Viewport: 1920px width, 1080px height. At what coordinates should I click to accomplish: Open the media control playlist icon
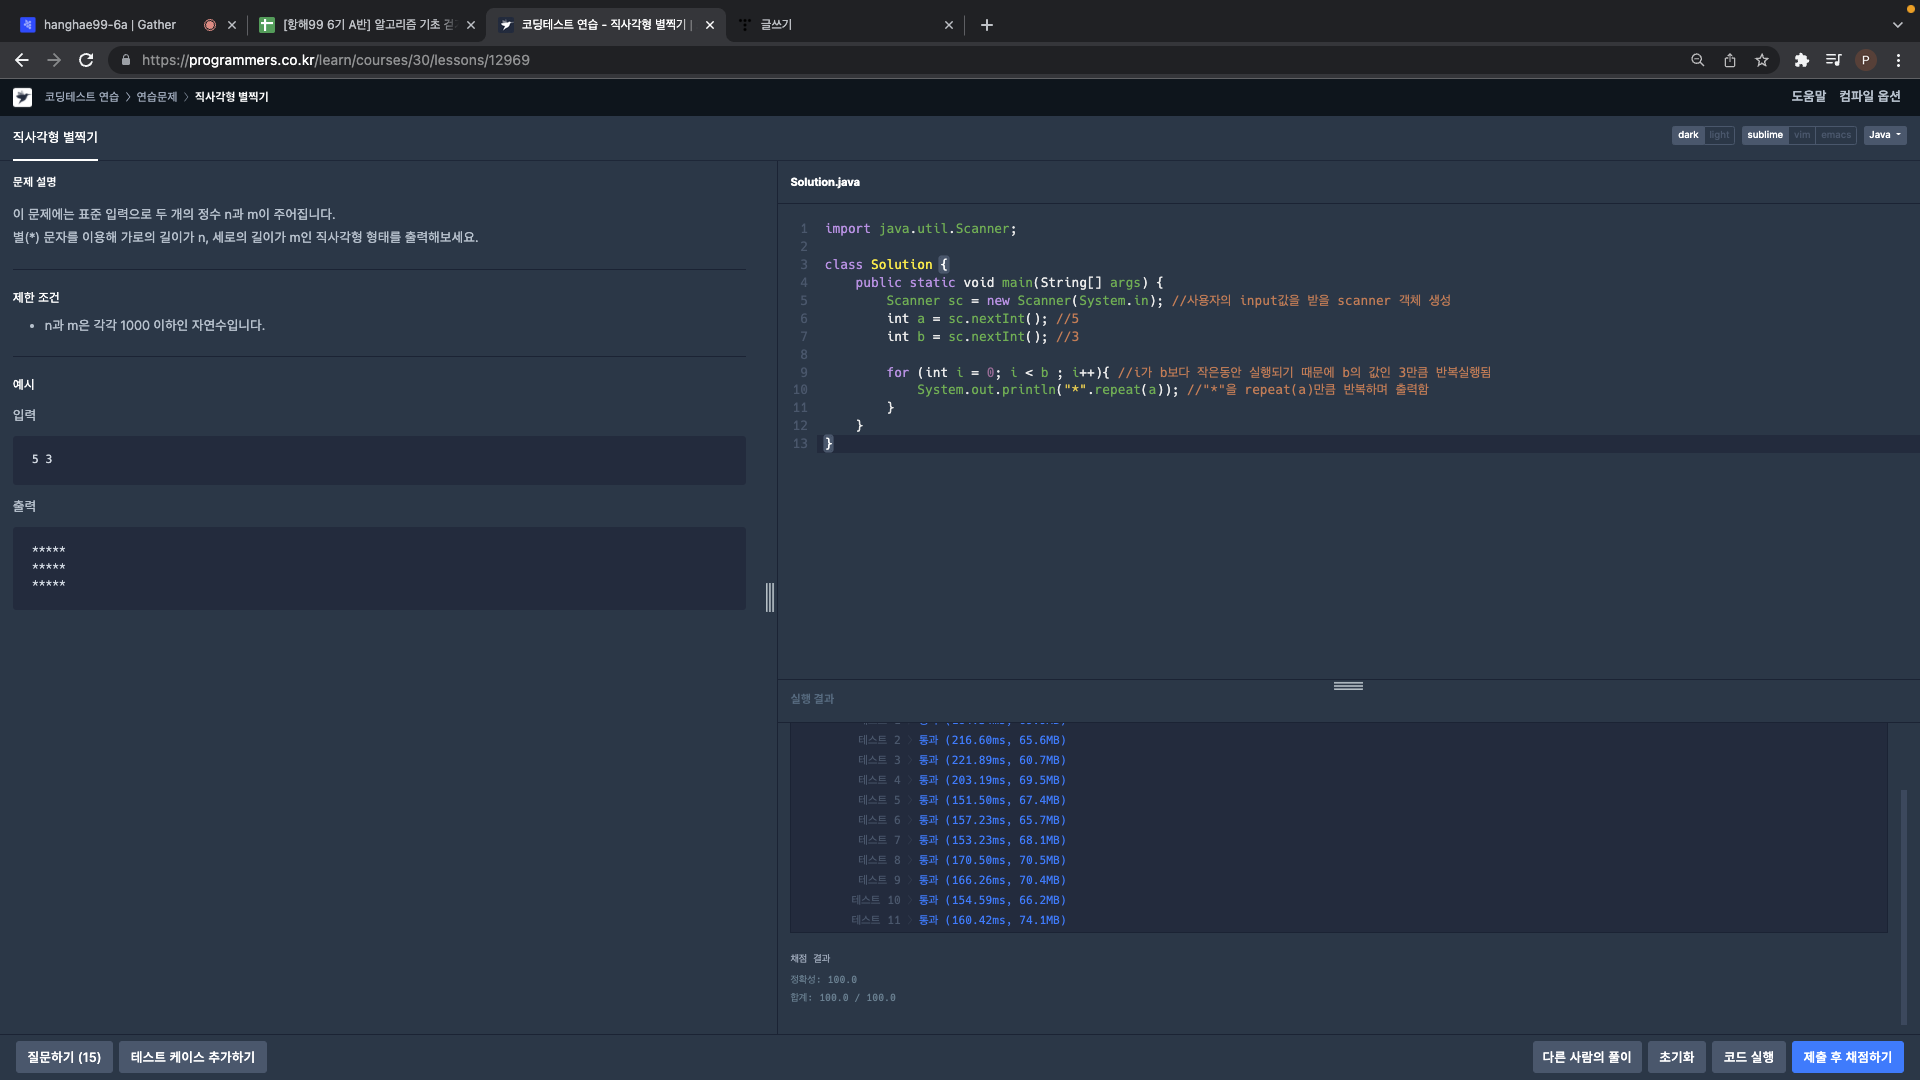point(1833,60)
